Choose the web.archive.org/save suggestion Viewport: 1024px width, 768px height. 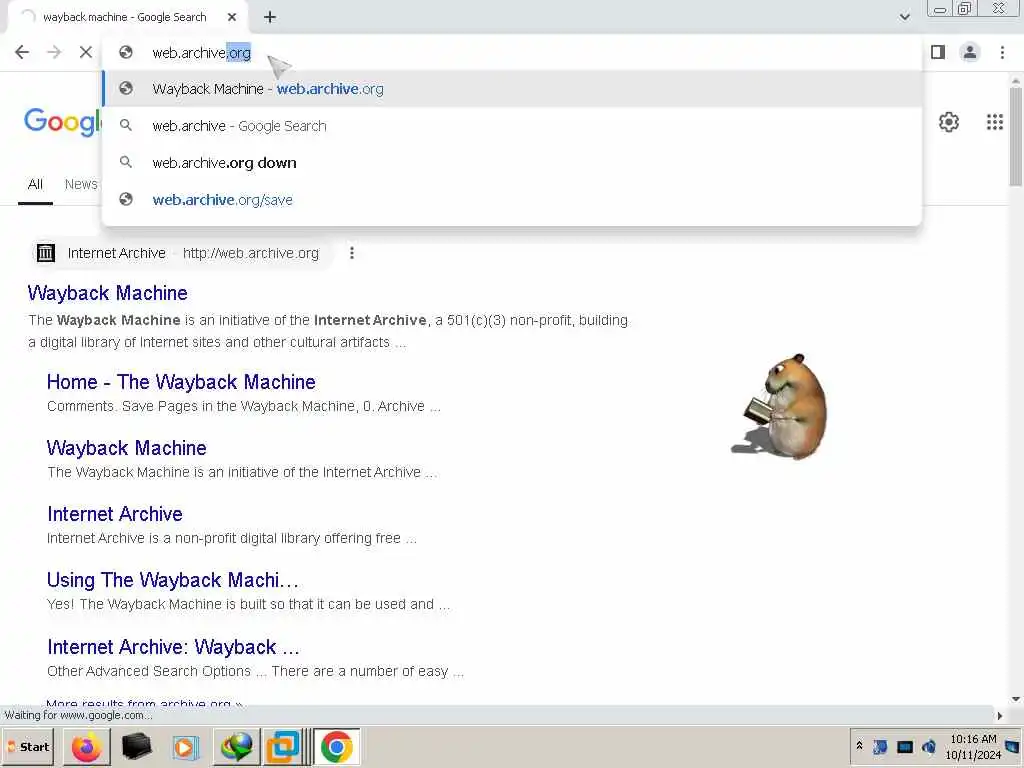point(512,199)
